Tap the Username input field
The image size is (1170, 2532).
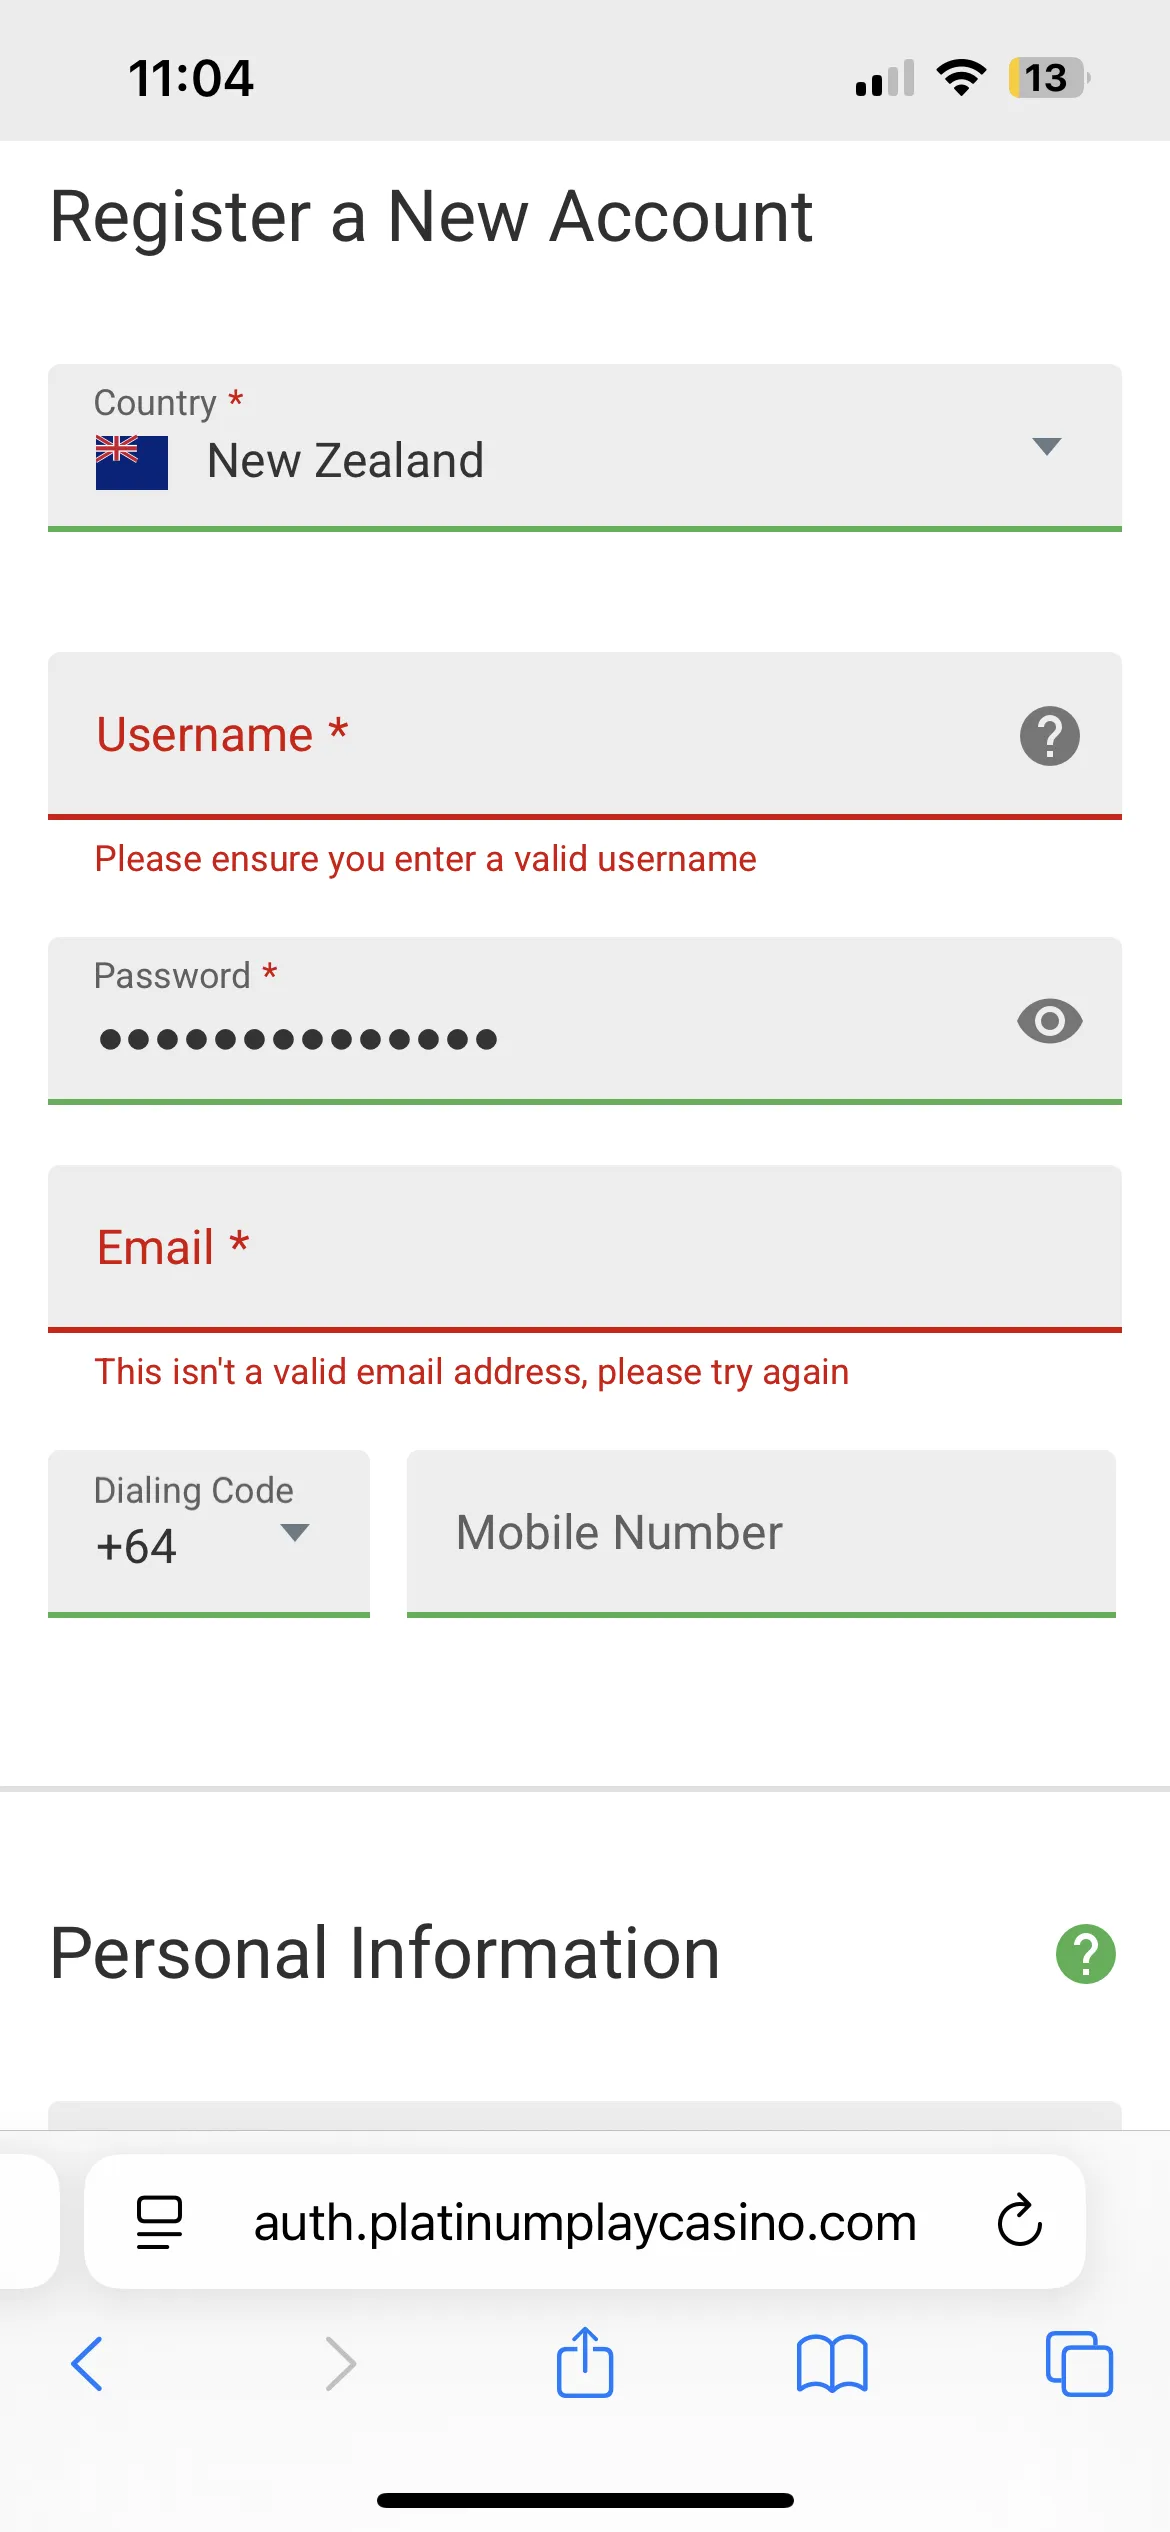pyautogui.click(x=540, y=735)
